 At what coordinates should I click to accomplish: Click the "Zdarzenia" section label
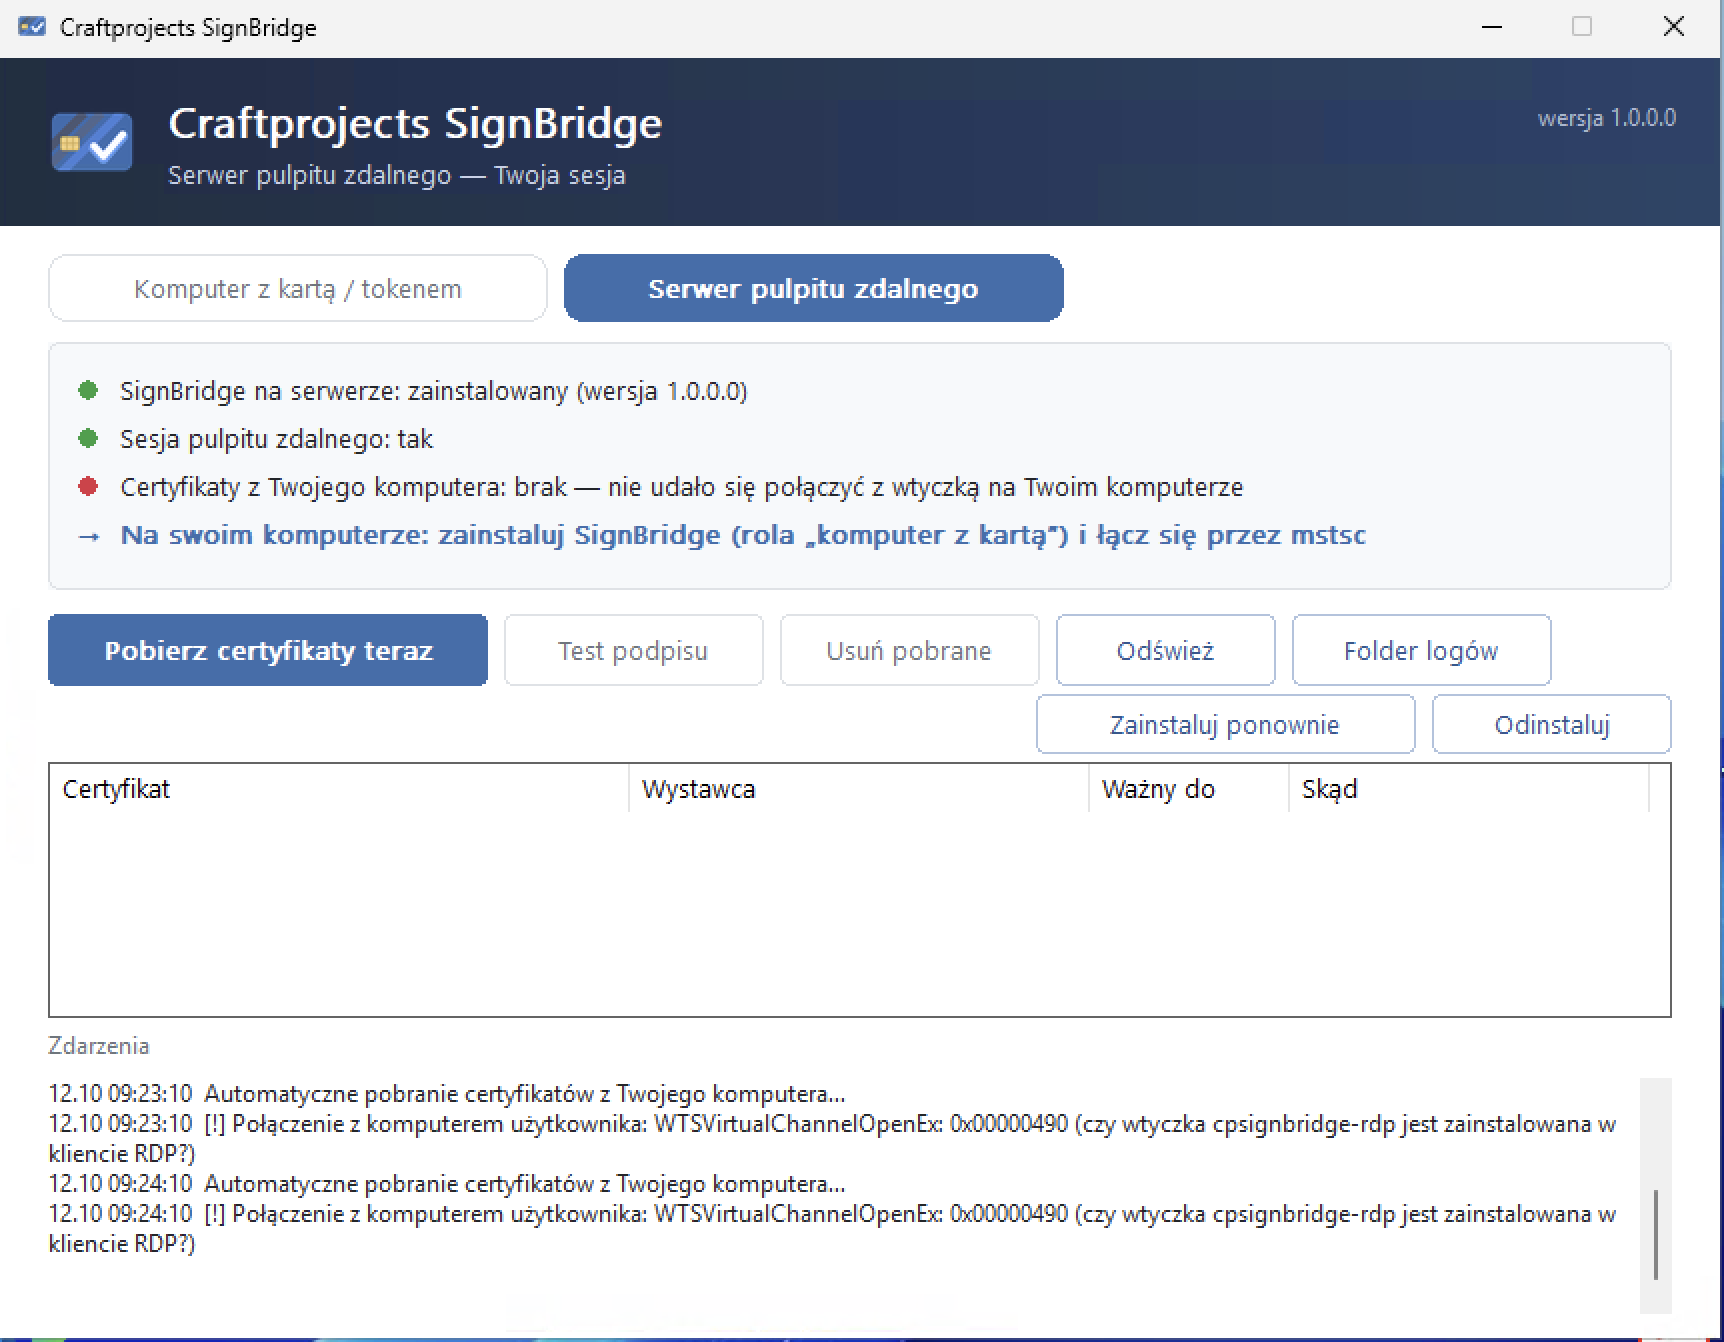coord(99,1046)
